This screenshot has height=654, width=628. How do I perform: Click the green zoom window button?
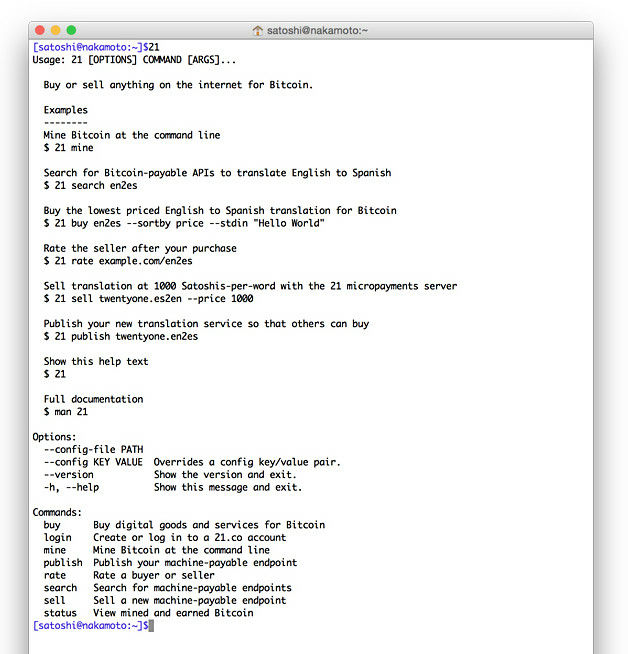click(71, 30)
